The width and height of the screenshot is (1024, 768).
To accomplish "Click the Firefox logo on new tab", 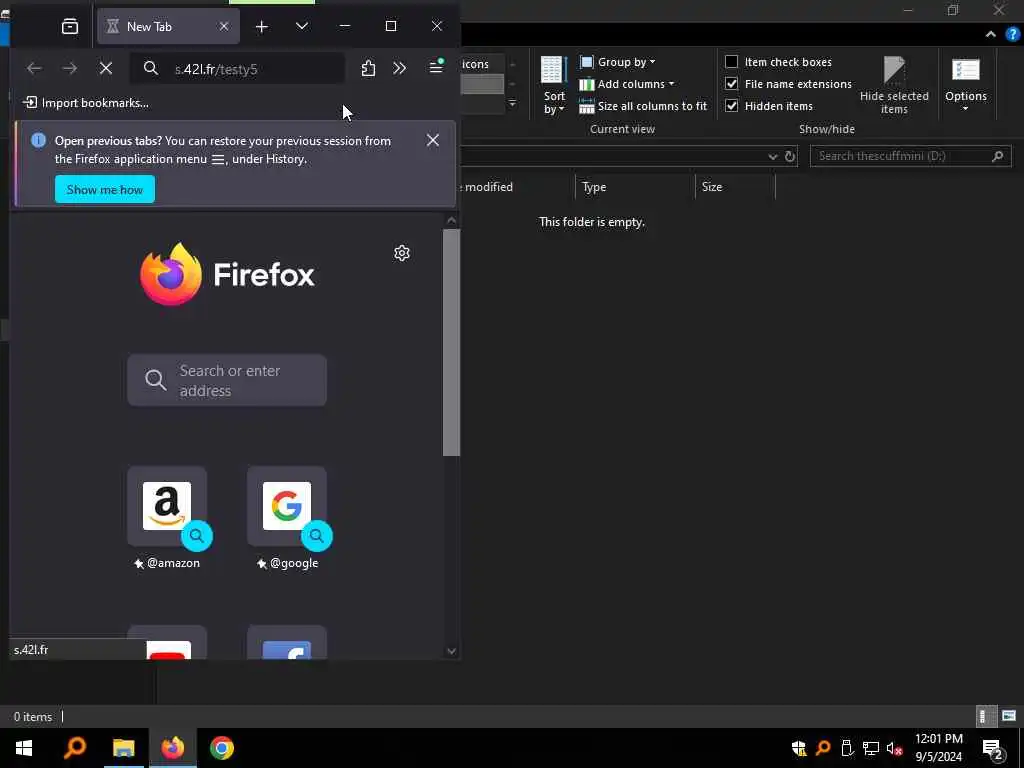I will (227, 274).
